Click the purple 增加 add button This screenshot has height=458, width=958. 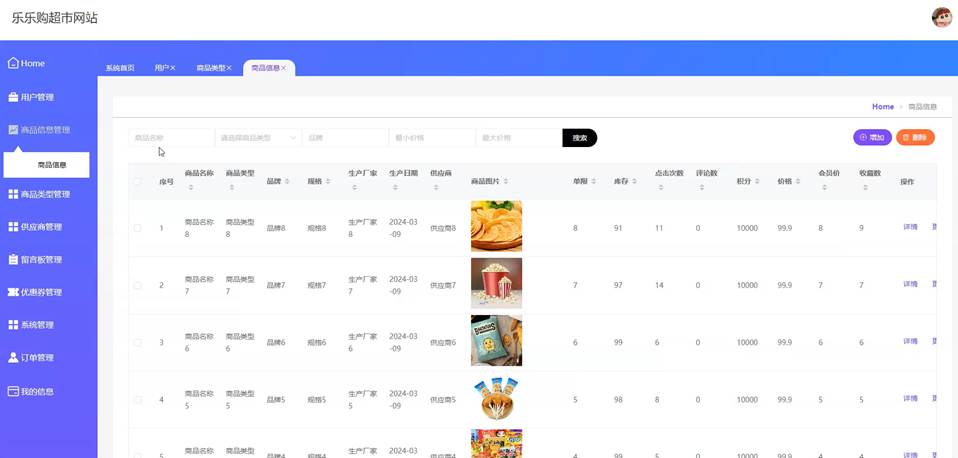[872, 137]
